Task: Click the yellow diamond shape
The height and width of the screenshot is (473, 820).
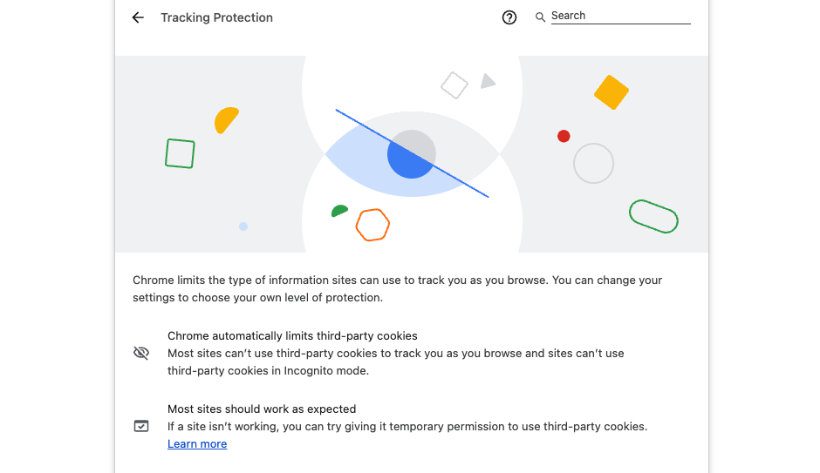Action: (x=611, y=92)
